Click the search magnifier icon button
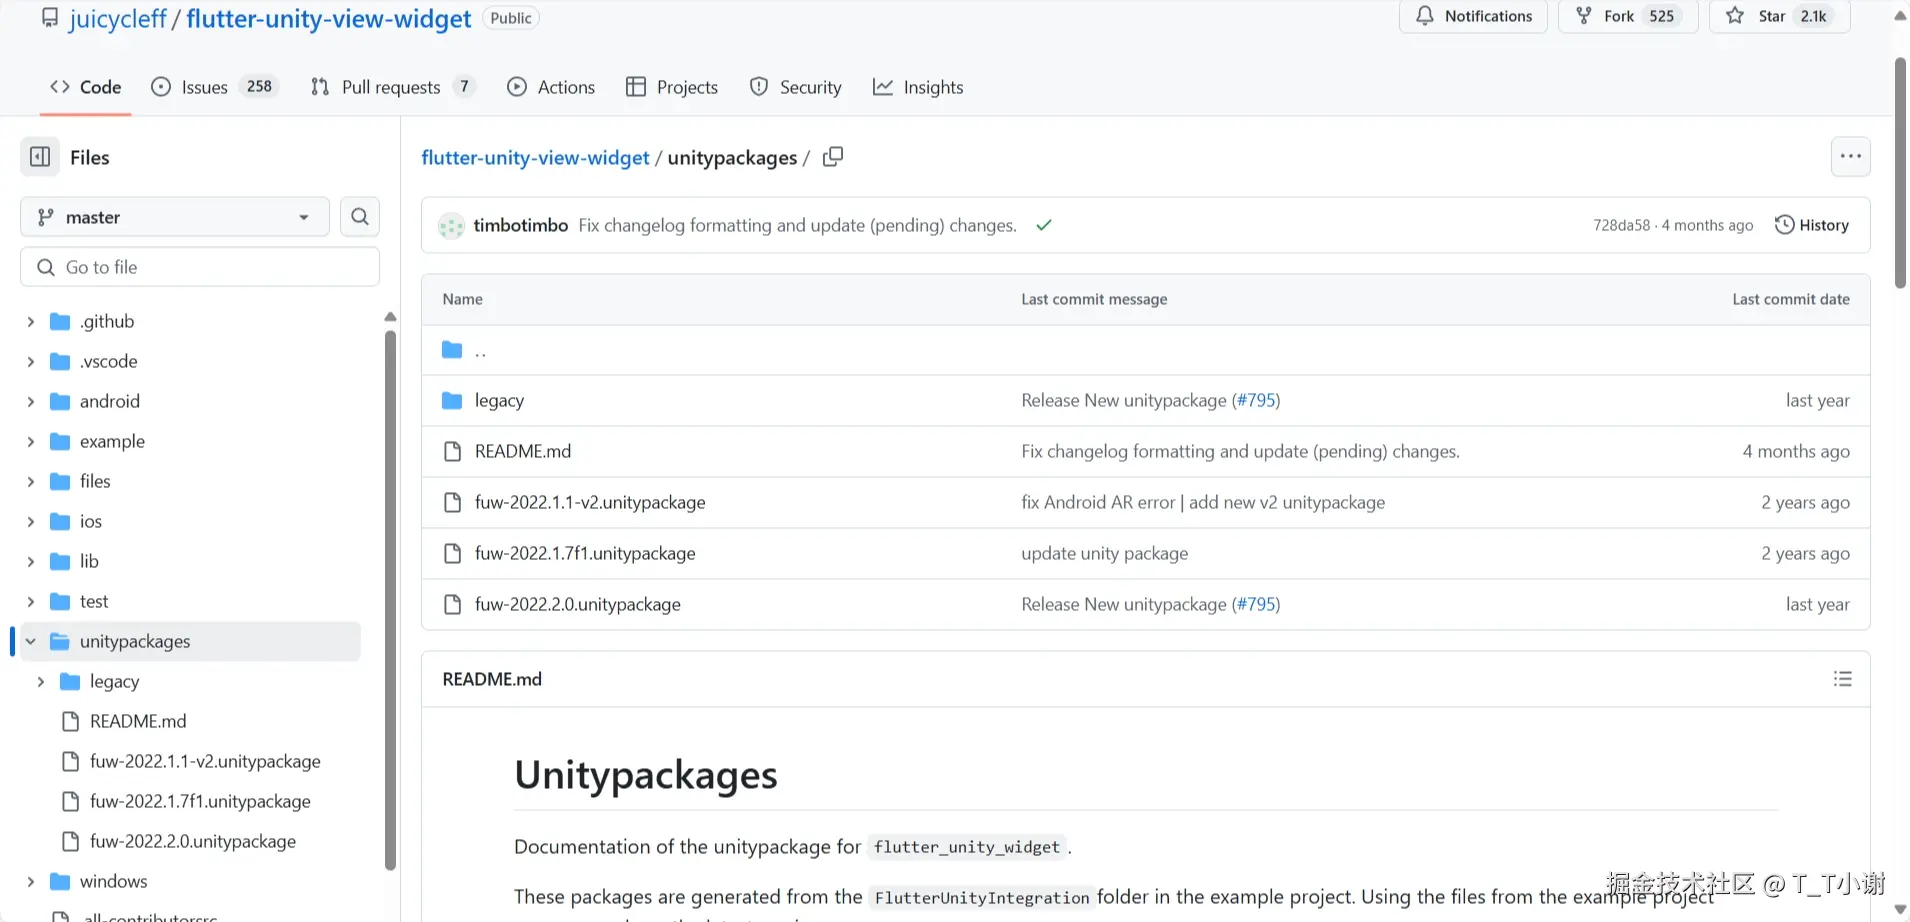Screen dimensions: 1910x922 tap(360, 216)
